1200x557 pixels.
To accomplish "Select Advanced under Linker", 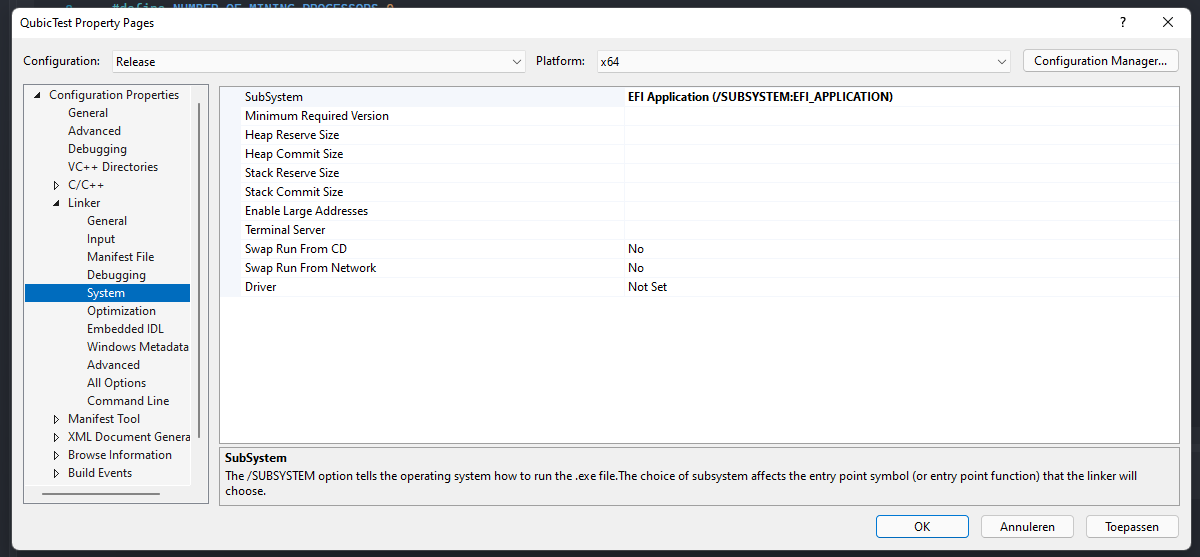I will 113,365.
